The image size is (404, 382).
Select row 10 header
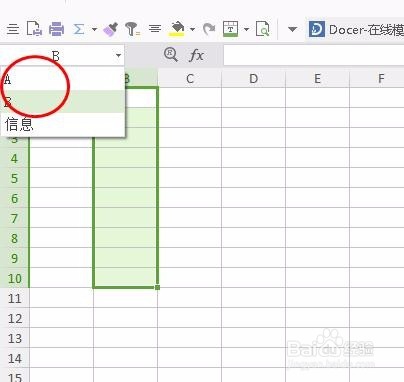click(14, 278)
